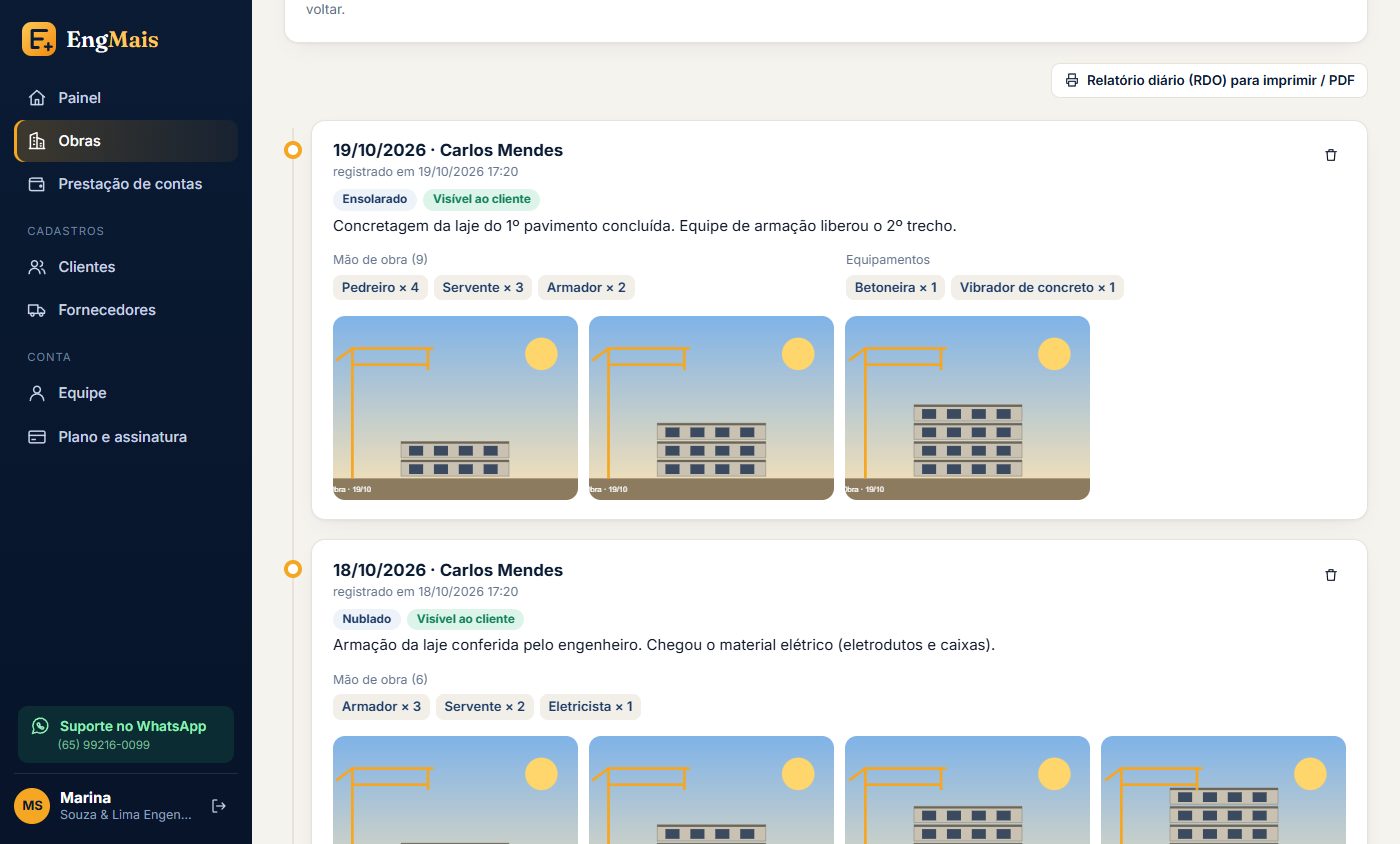Viewport: 1400px width, 844px height.
Task: Click heading 18/10/2026 · Carlos Mendes
Action: click(448, 570)
